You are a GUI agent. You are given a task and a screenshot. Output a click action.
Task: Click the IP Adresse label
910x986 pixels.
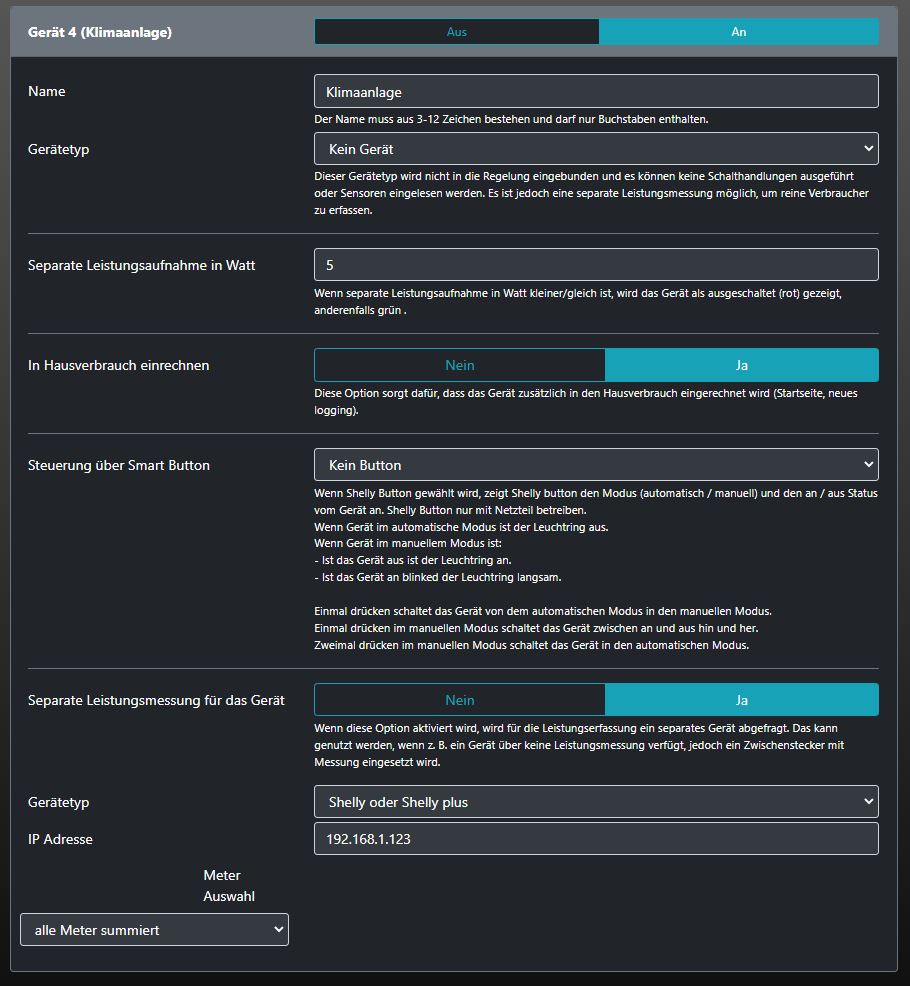pyautogui.click(x=60, y=839)
